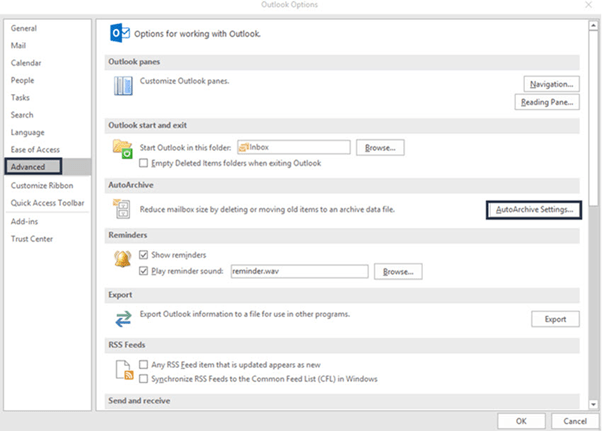Open the AutoArchive Settings dialog
This screenshot has height=431, width=602.
click(x=534, y=210)
